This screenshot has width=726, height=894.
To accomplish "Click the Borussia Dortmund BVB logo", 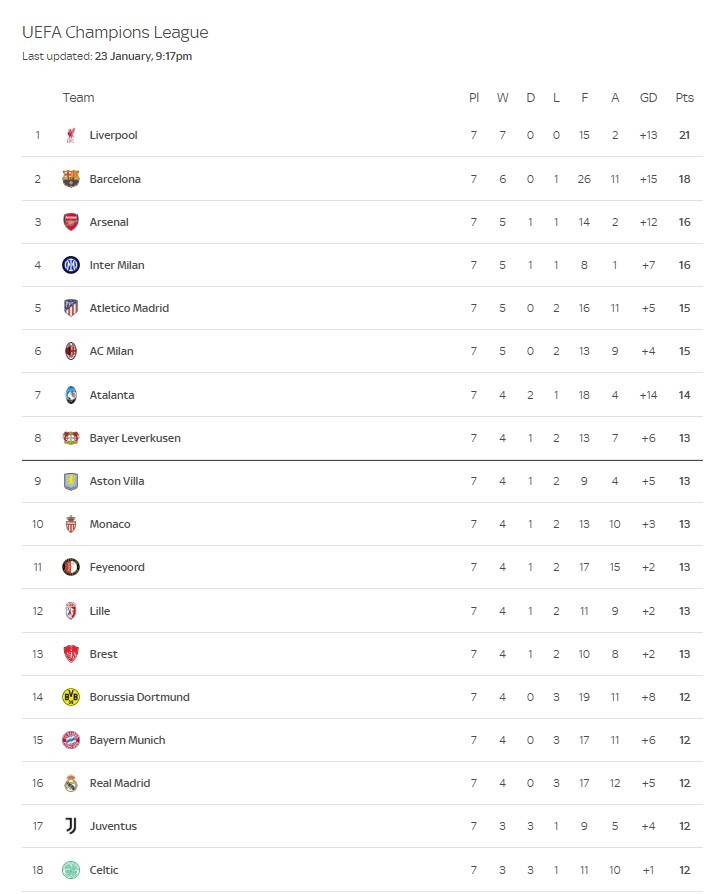I will click(71, 697).
